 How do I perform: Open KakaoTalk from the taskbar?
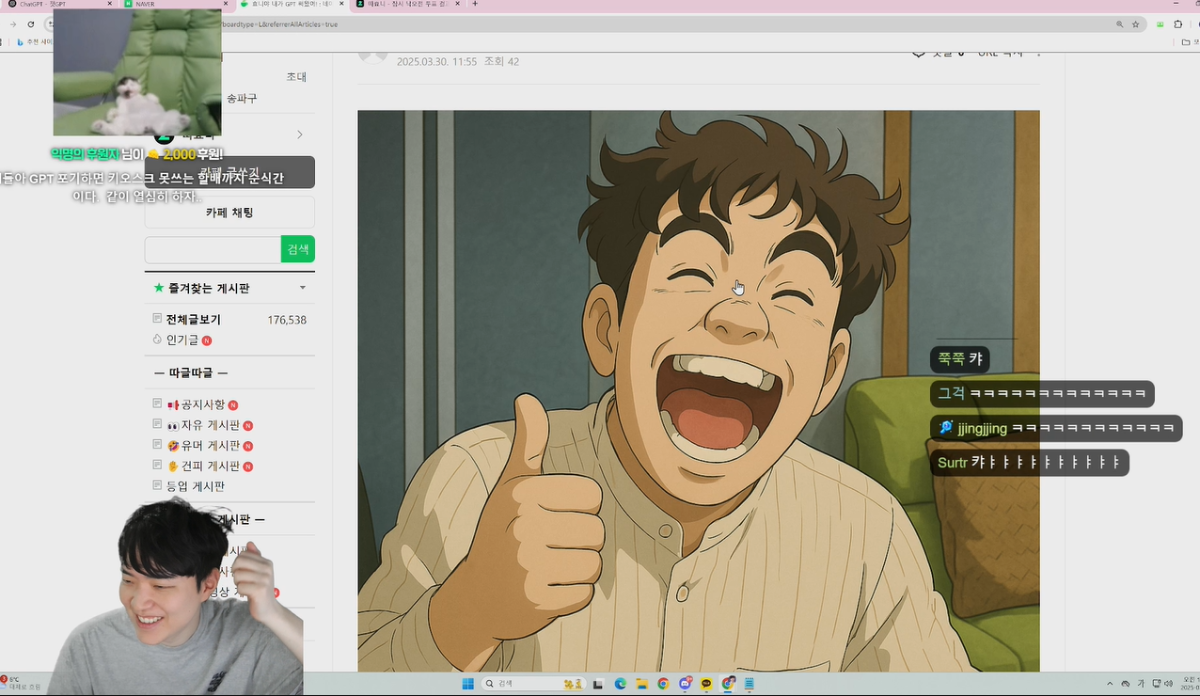[x=707, y=684]
